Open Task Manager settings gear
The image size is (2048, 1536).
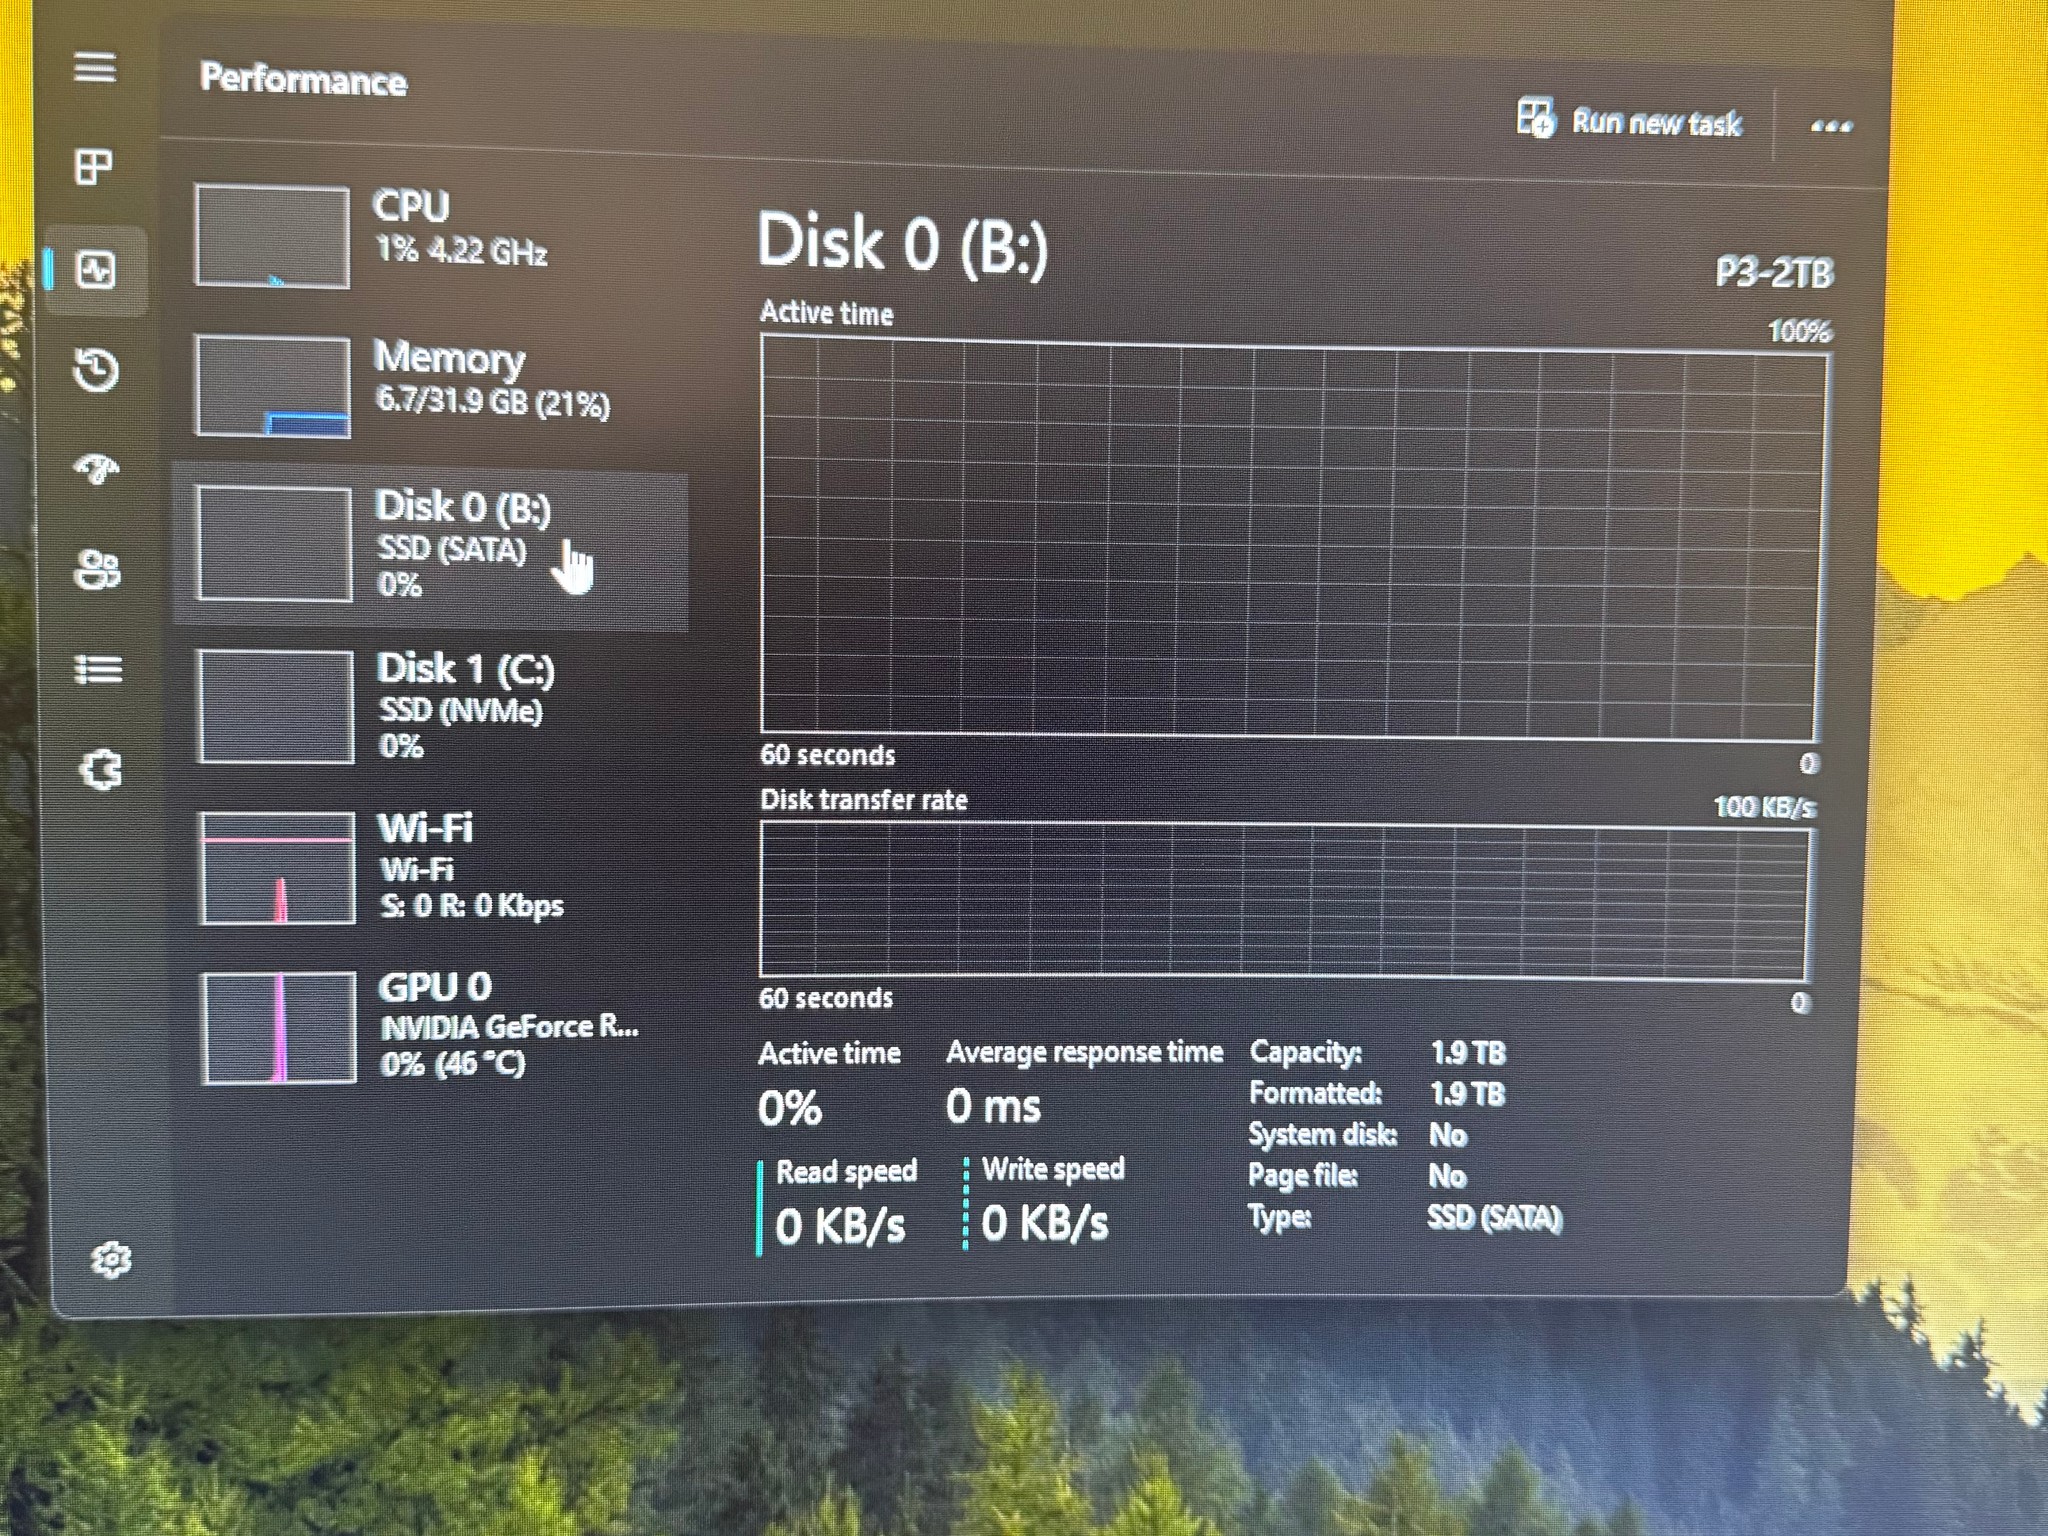[x=110, y=1260]
